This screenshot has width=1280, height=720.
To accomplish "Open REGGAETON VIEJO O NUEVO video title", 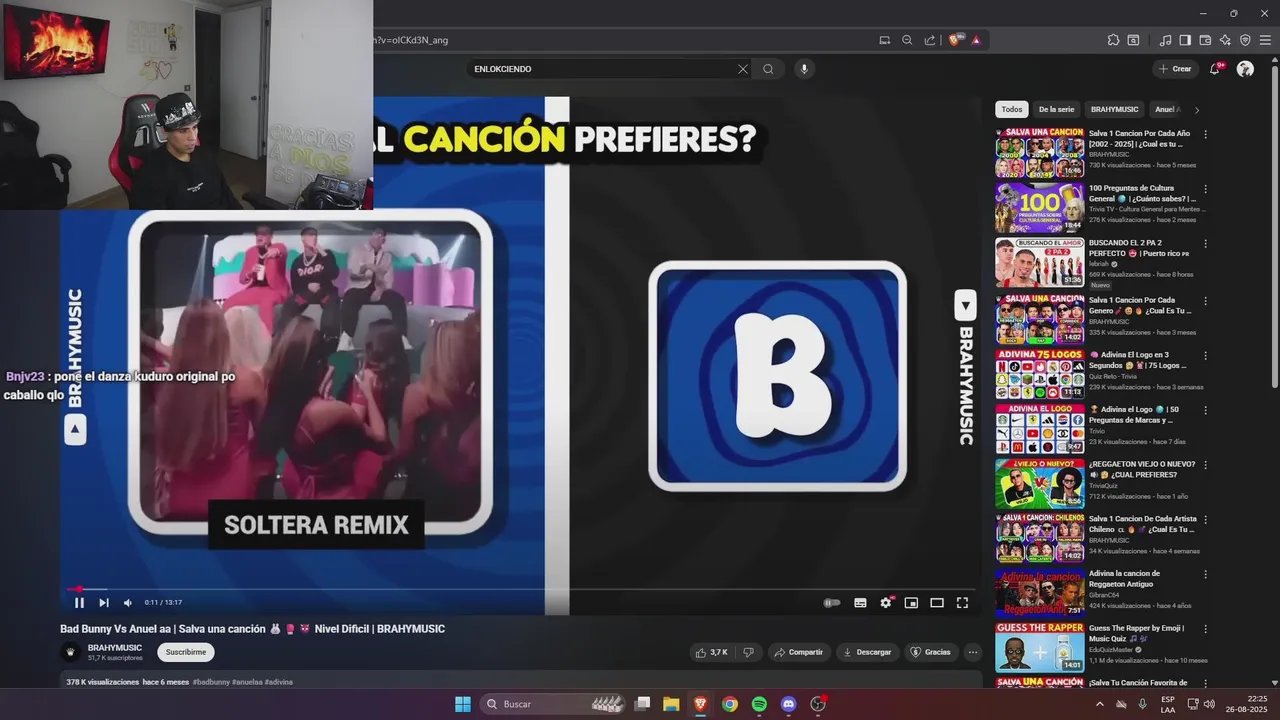I will tap(1140, 469).
